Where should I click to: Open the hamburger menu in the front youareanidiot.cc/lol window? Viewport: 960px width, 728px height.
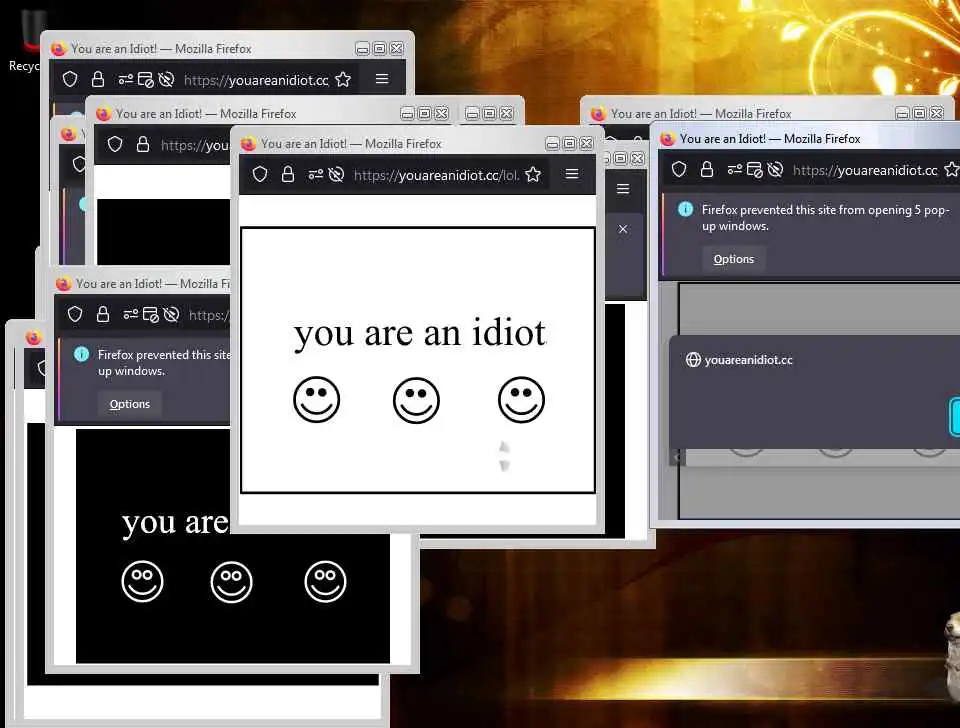tap(572, 174)
